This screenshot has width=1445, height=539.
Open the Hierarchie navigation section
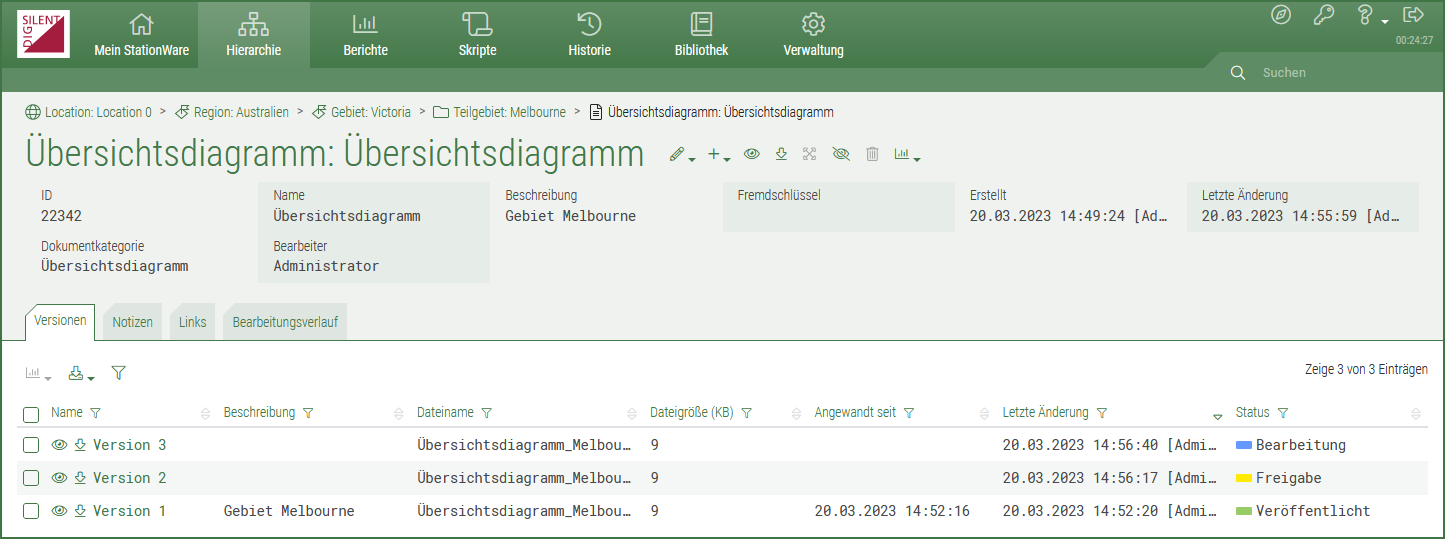tap(253, 35)
